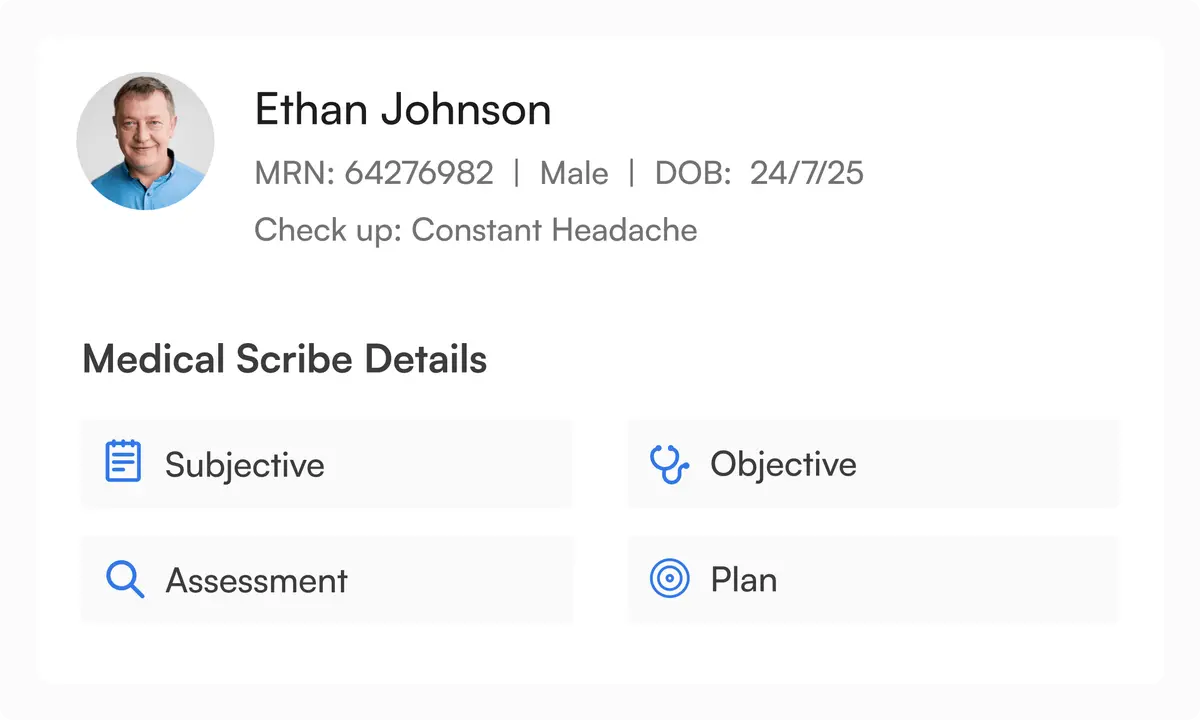
Task: Select the MRN number 64276982
Action: (419, 173)
